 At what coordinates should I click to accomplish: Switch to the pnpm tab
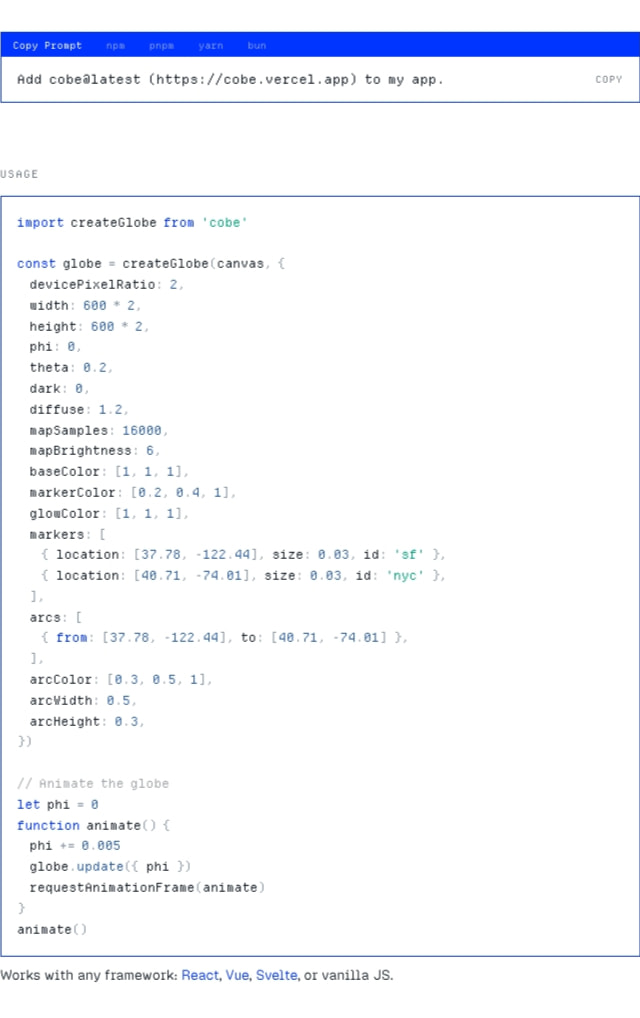(161, 45)
